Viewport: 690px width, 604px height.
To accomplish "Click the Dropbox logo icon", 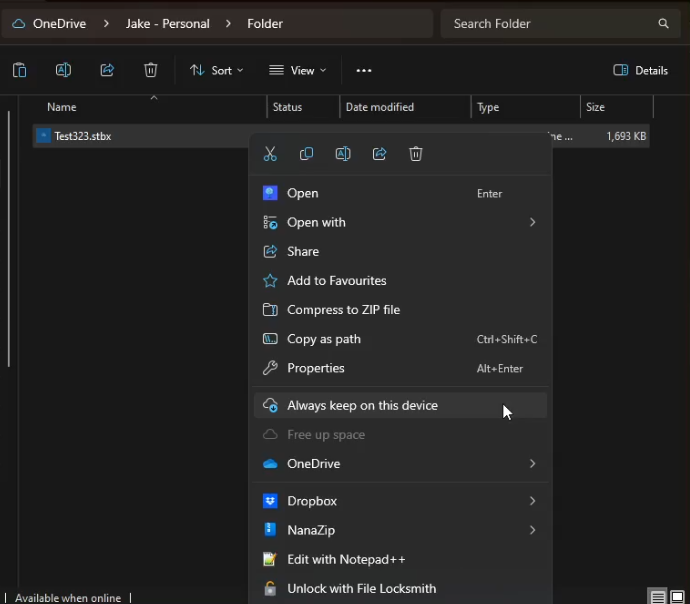I will [270, 501].
